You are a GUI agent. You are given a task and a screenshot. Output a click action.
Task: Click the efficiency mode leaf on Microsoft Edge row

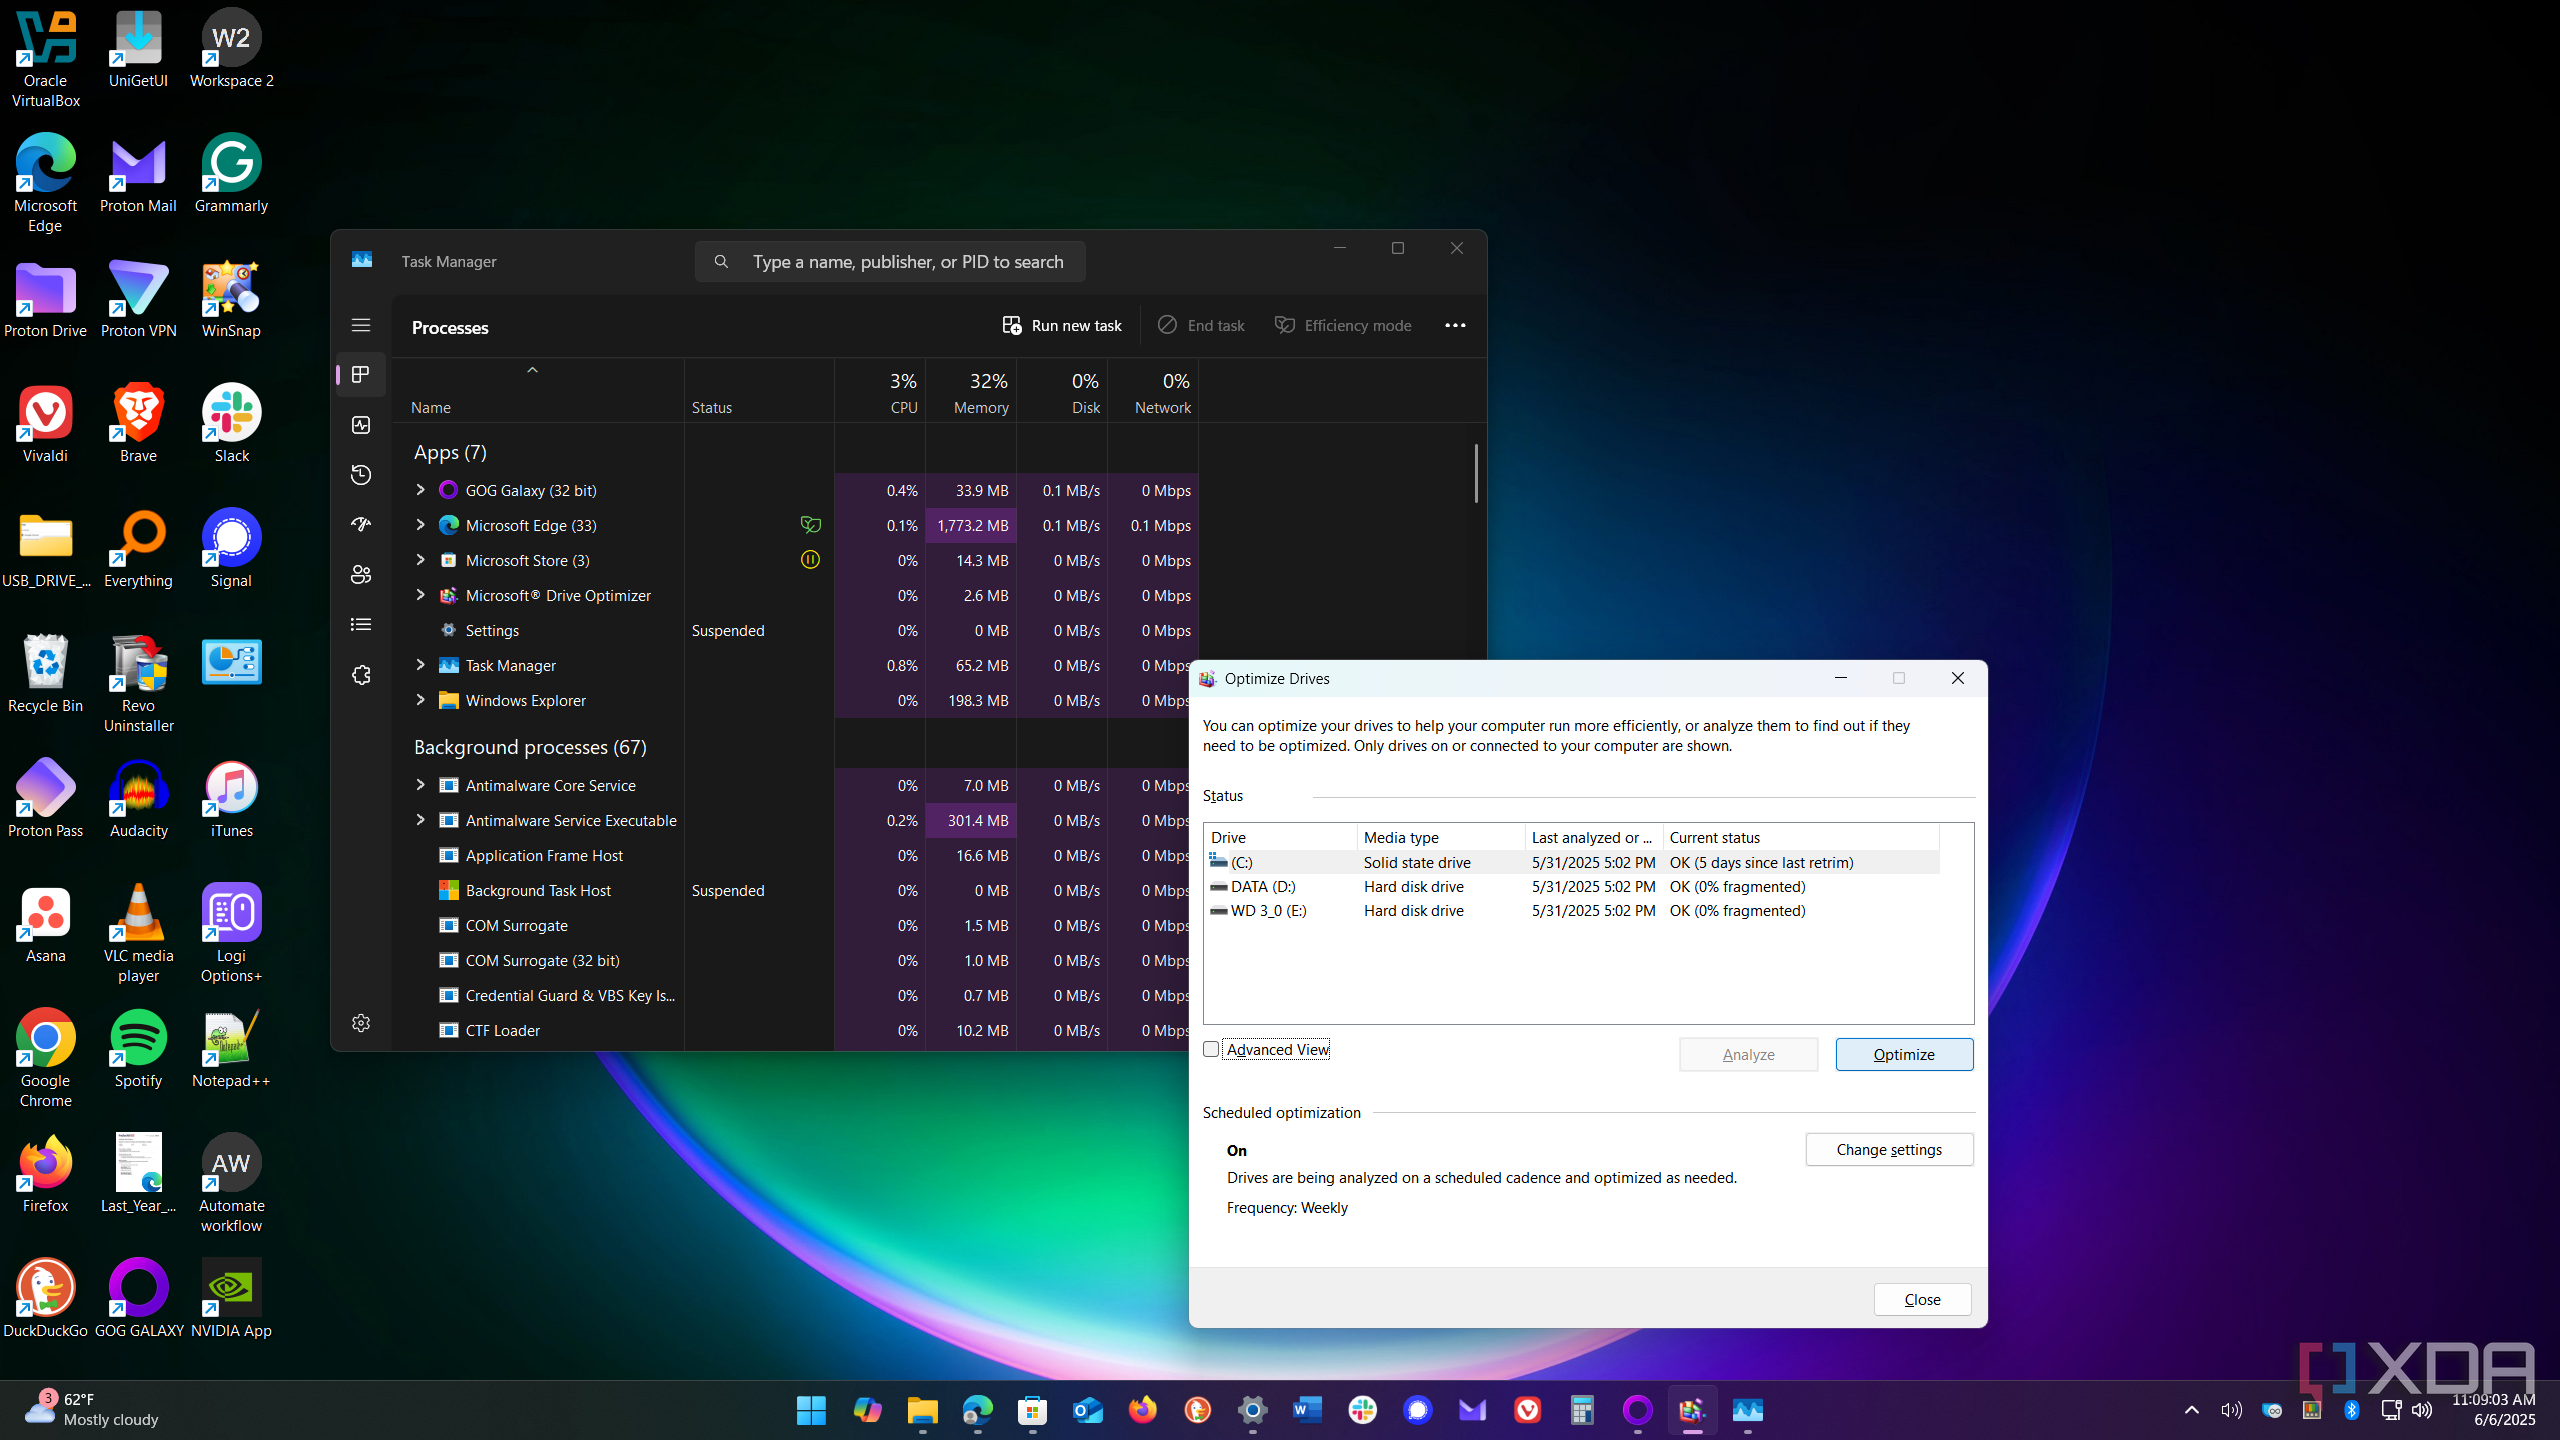810,525
